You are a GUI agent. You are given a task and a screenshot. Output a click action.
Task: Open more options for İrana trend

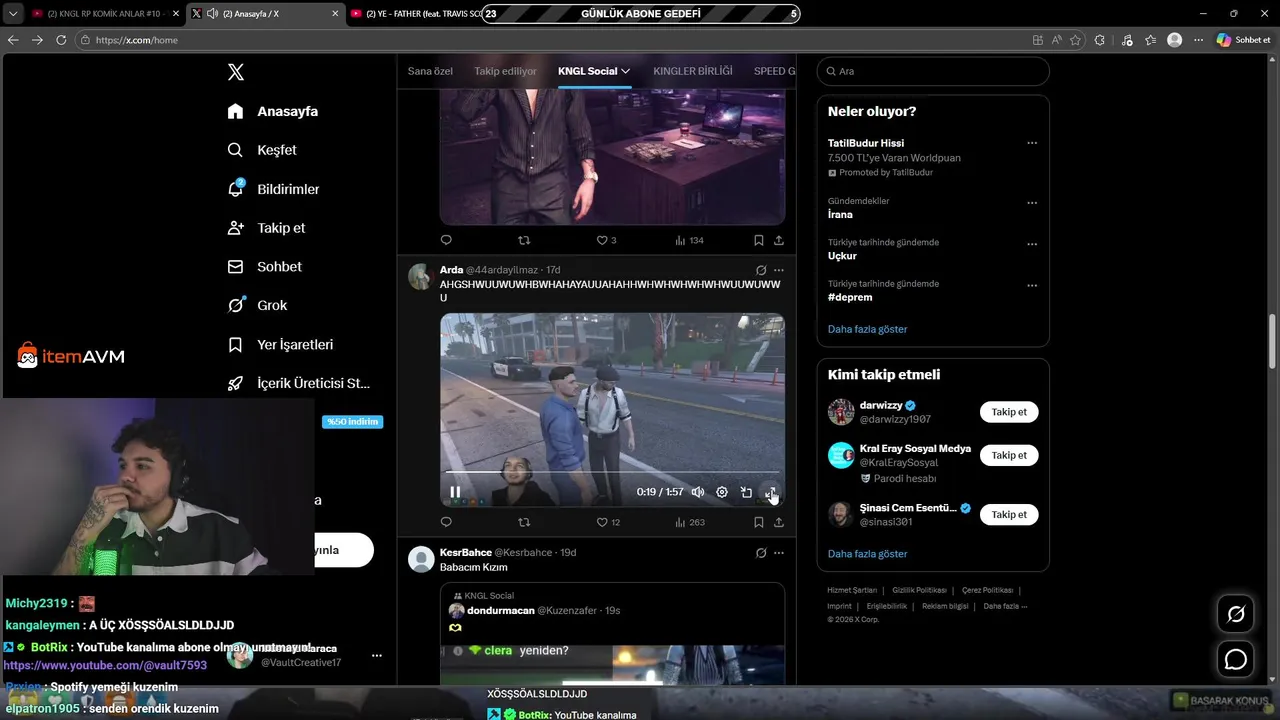click(1032, 202)
